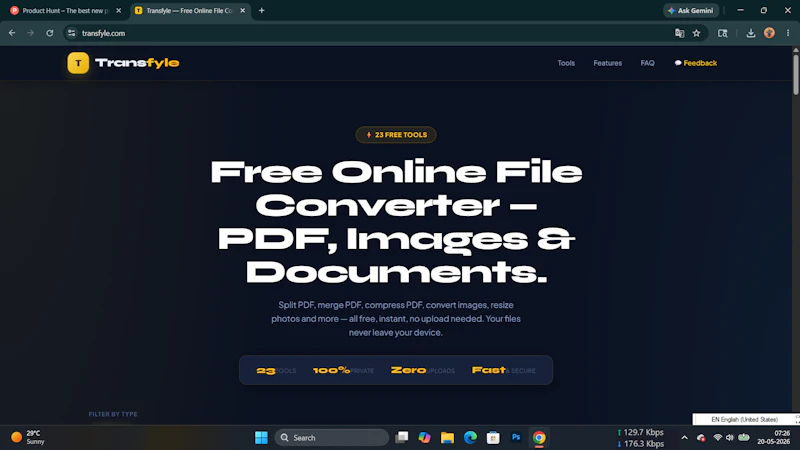Click the Ask Gemini button
This screenshot has height=450, width=800.
(691, 11)
